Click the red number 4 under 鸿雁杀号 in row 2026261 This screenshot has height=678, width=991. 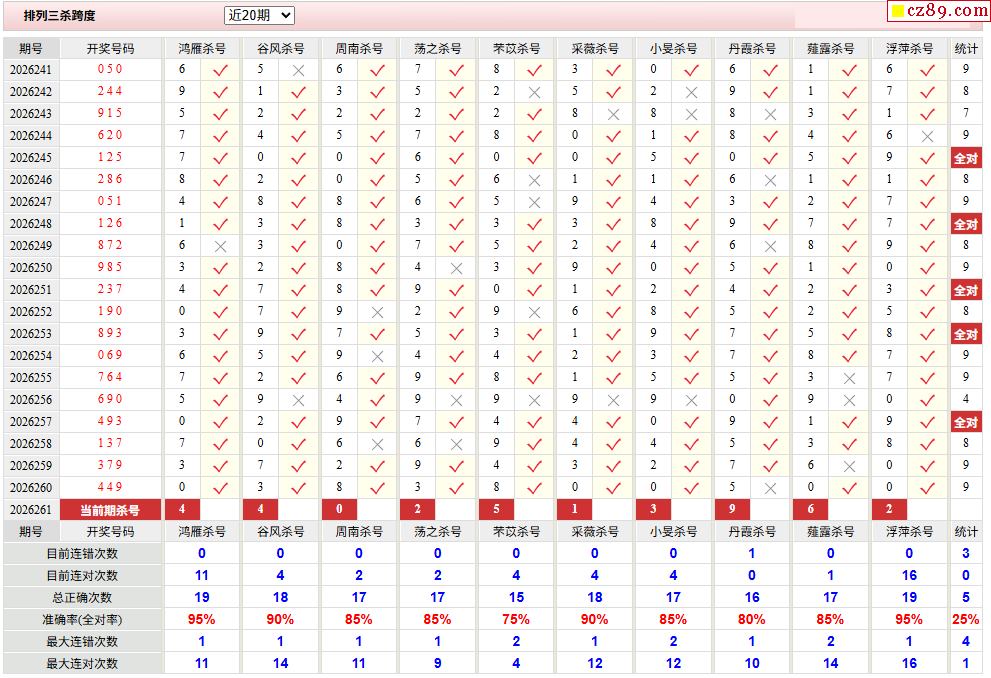[x=182, y=509]
